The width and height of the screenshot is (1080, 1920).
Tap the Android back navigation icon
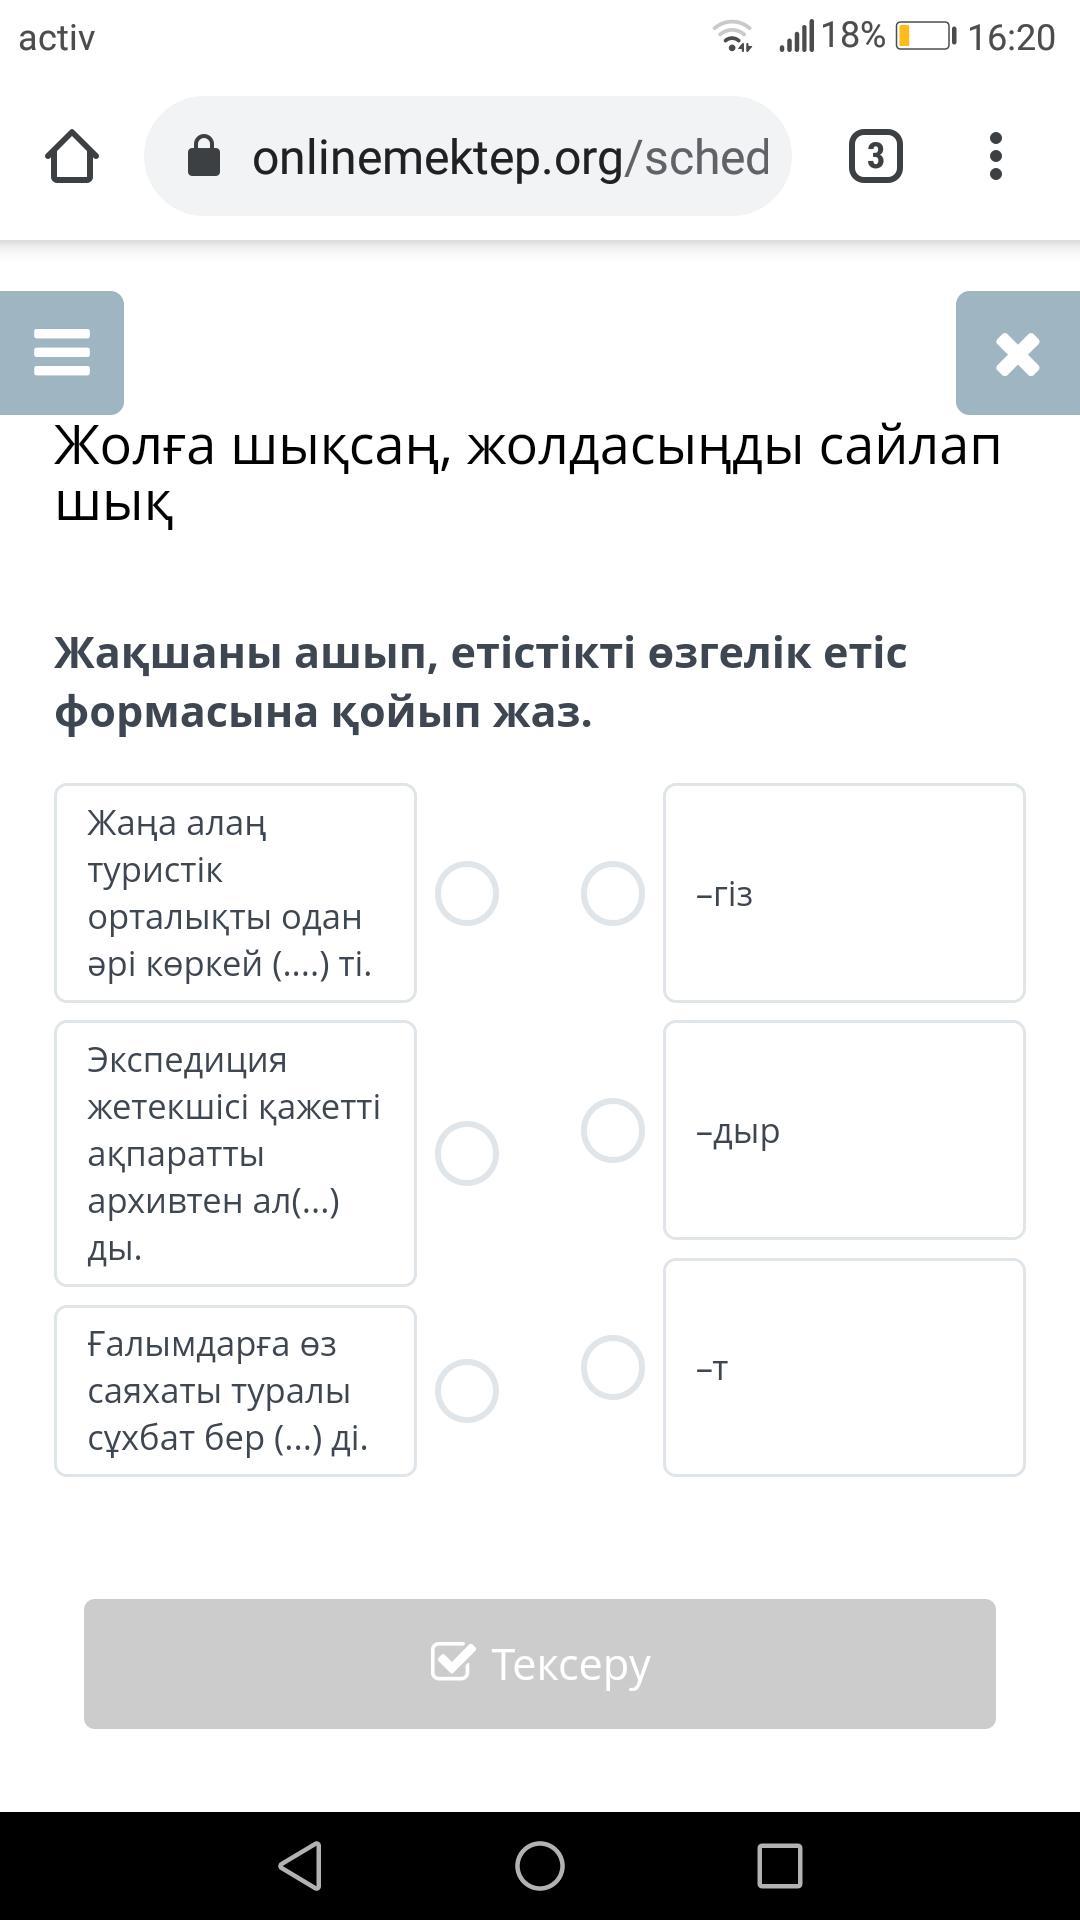tap(300, 1866)
